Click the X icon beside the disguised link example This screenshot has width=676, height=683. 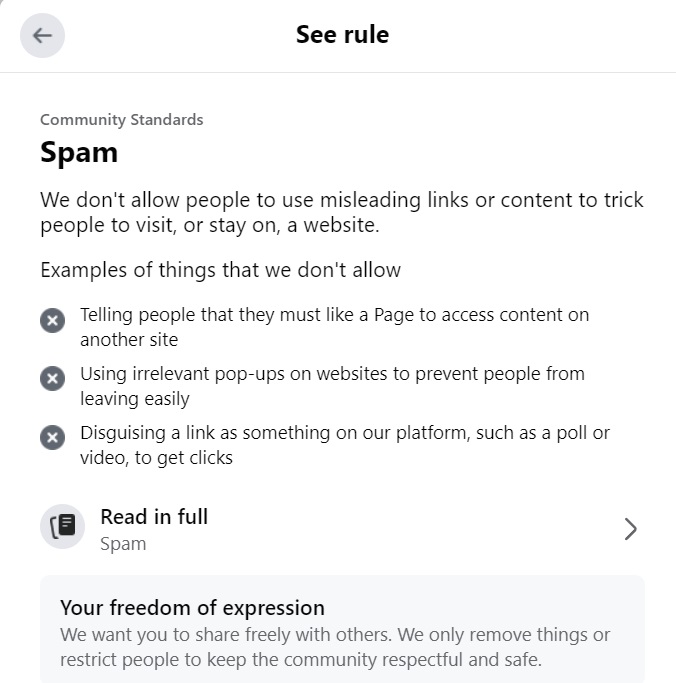(x=52, y=438)
